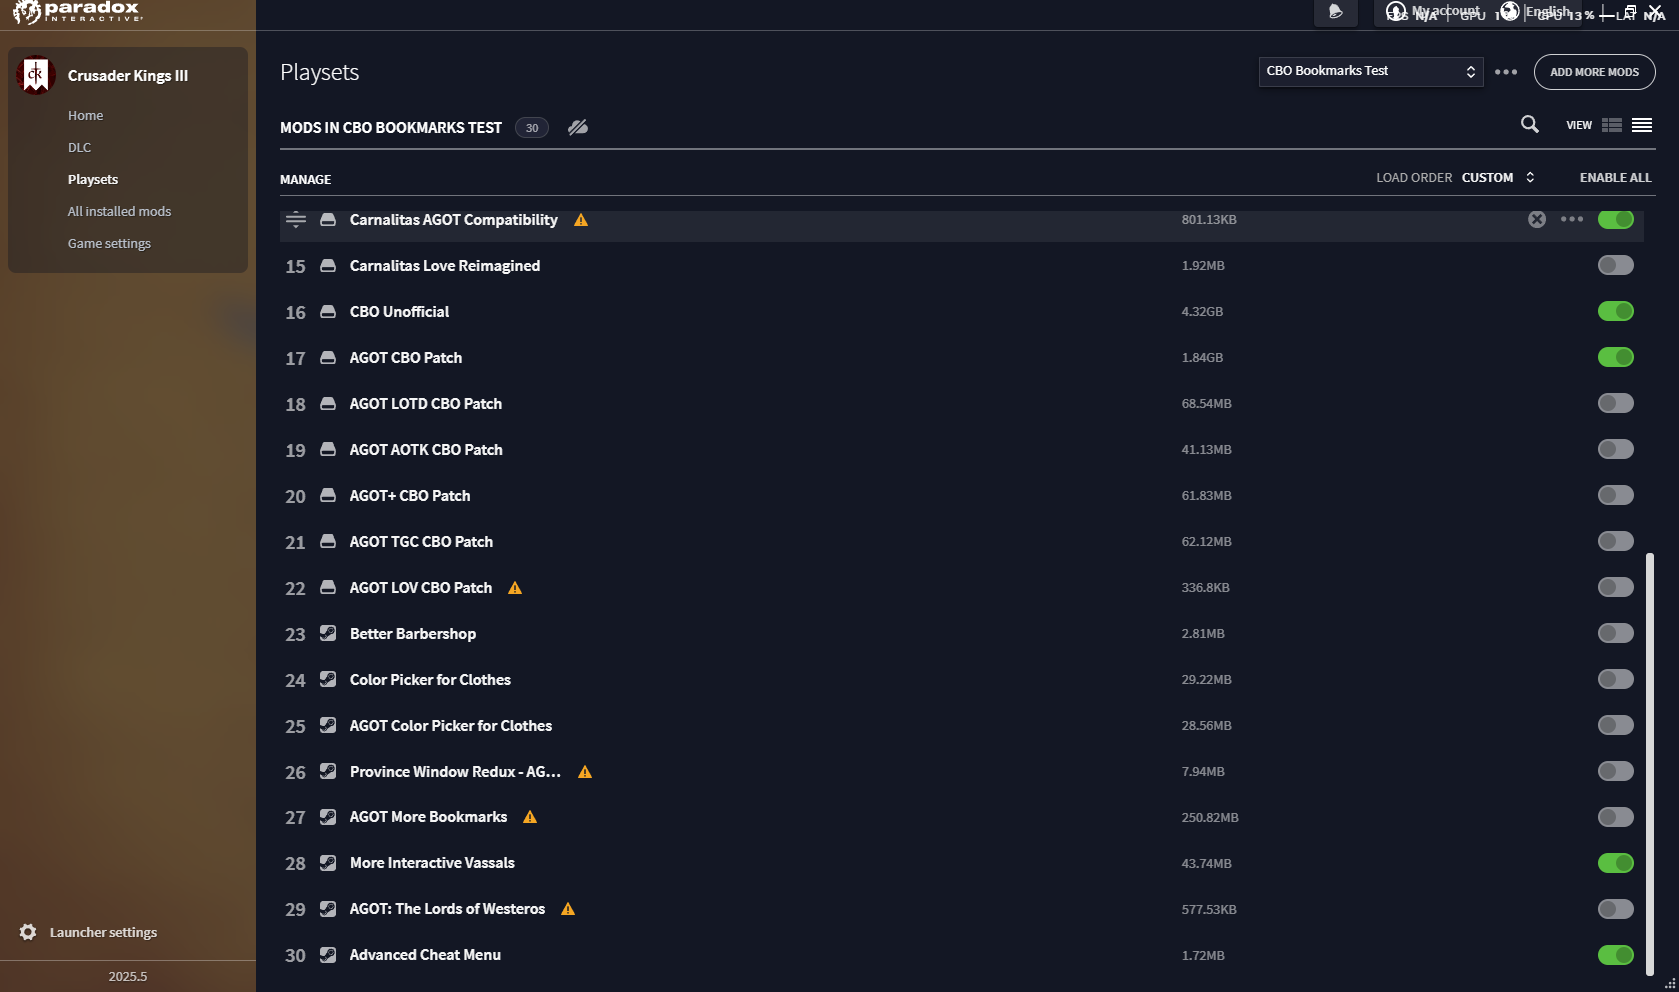Viewport: 1679px width, 992px height.
Task: Select the Color Picker for Clothes row
Action: point(961,680)
